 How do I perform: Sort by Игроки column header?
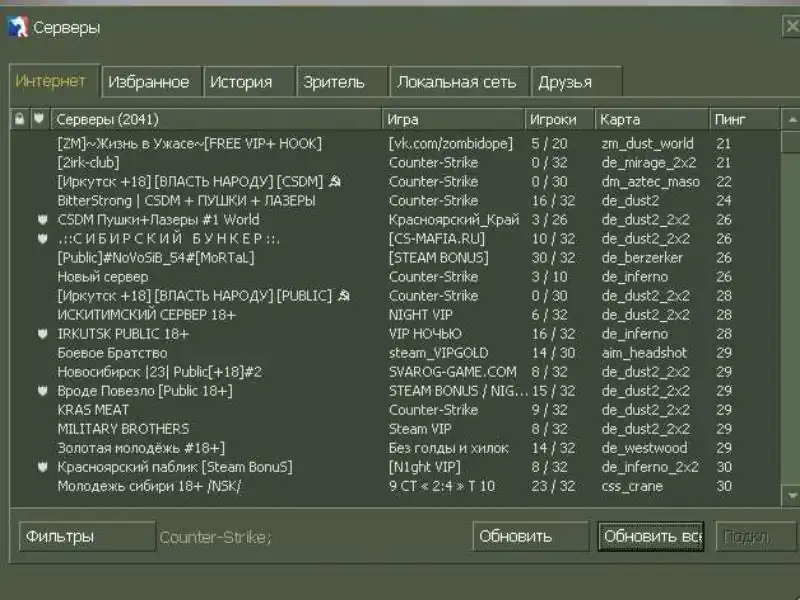560,119
